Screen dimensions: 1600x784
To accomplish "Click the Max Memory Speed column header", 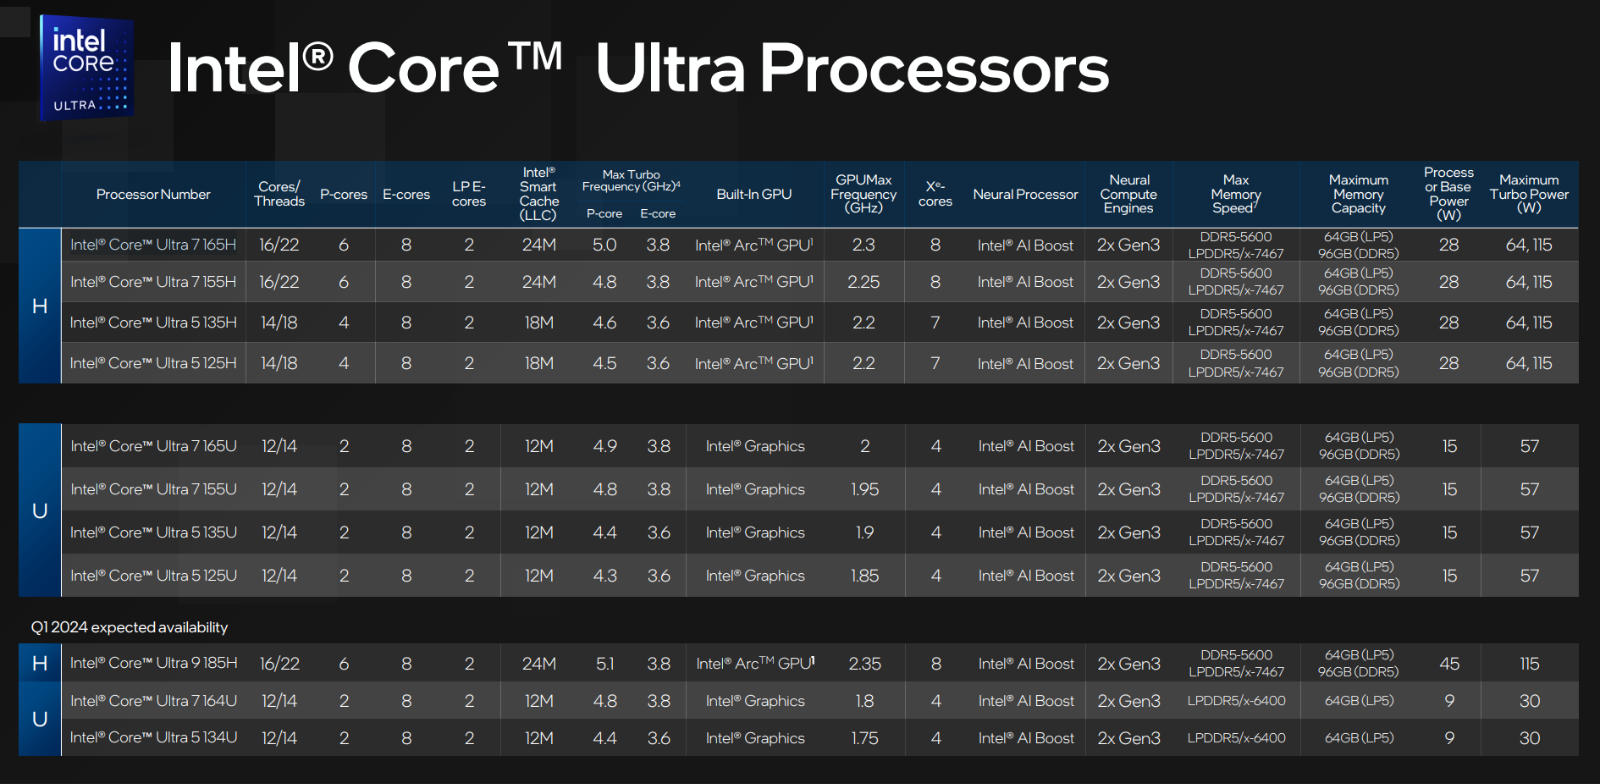I will [1236, 194].
